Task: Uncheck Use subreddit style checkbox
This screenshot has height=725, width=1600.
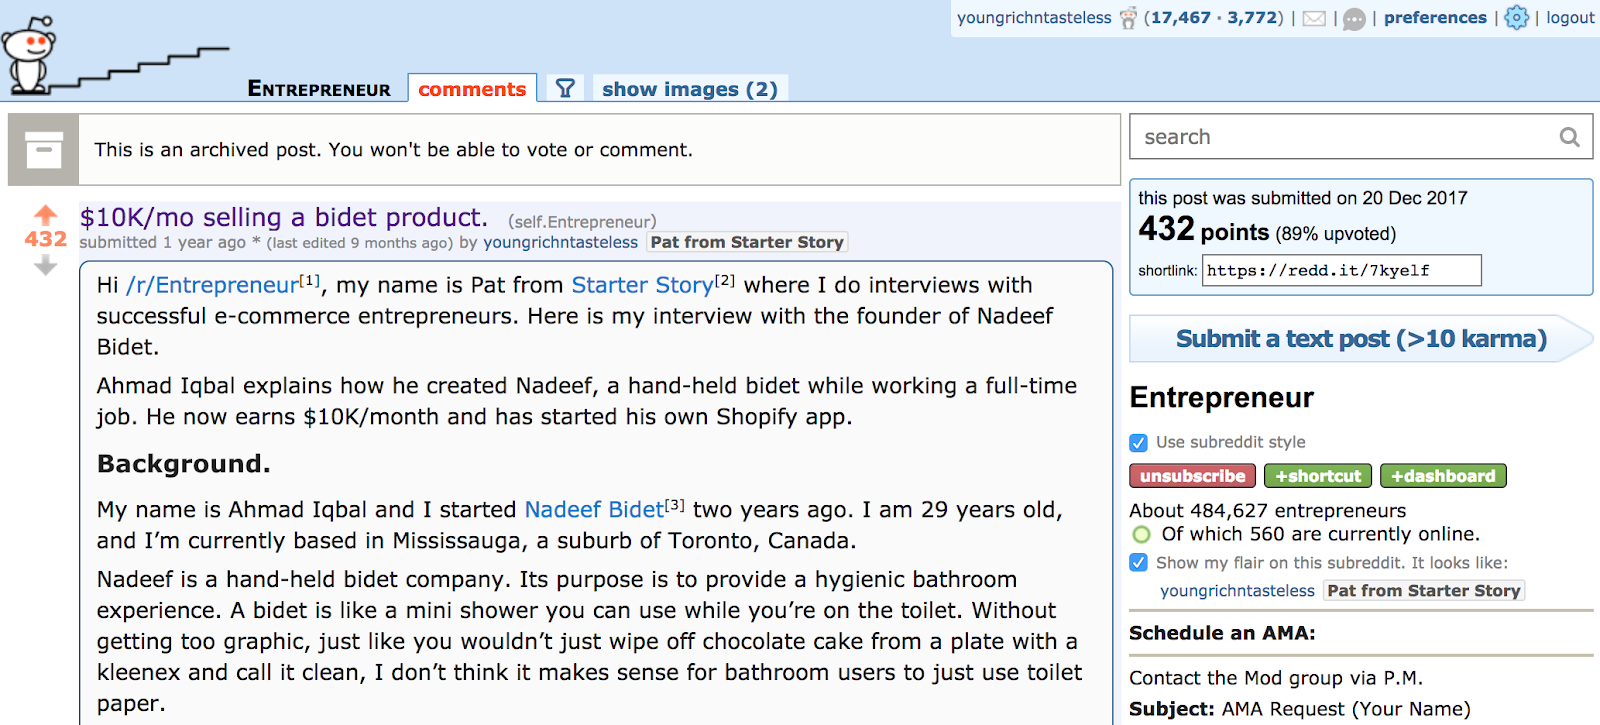Action: point(1138,442)
